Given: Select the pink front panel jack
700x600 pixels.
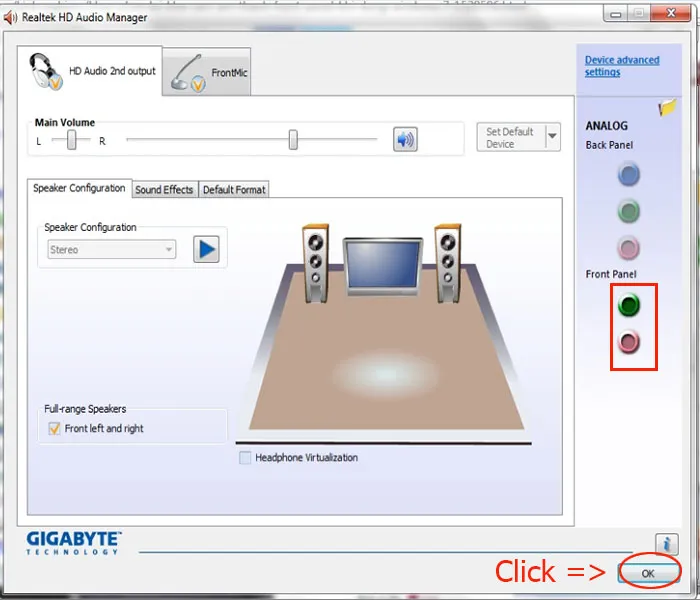Looking at the screenshot, I should pos(629,343).
